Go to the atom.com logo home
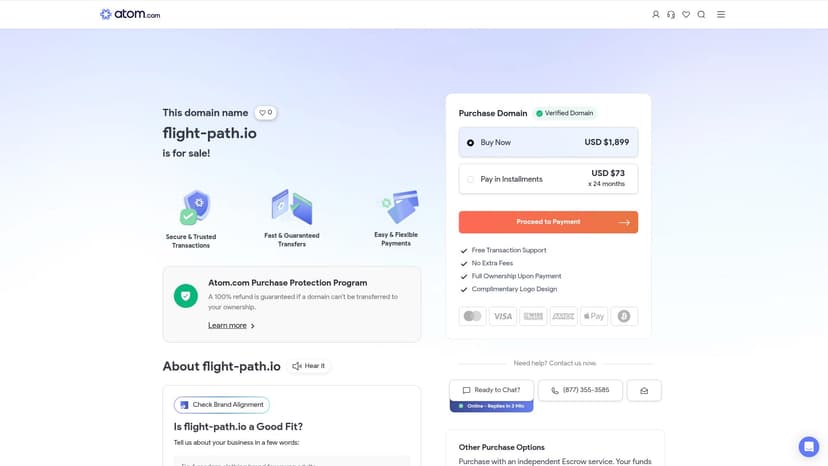The width and height of the screenshot is (828, 466). pyautogui.click(x=130, y=14)
